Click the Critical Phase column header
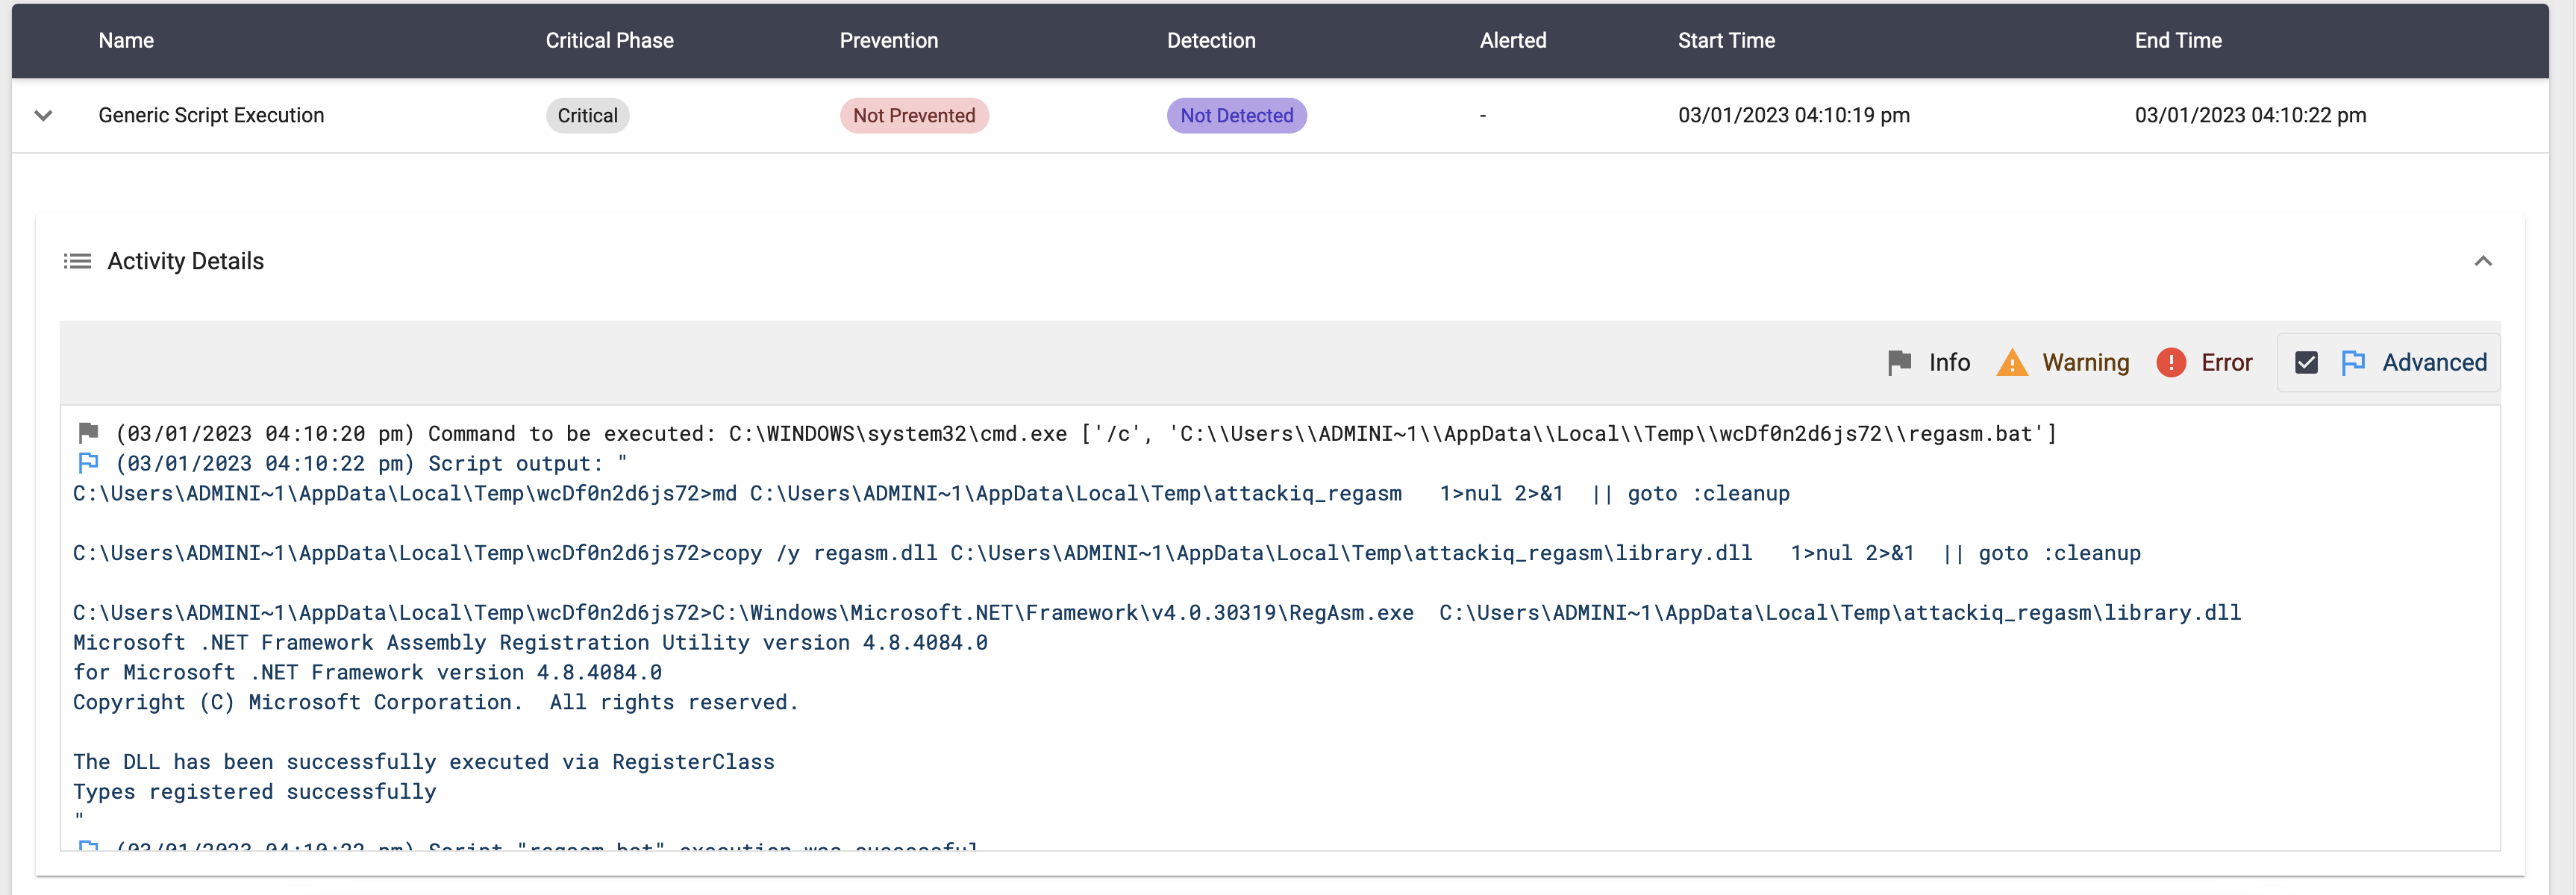The image size is (2576, 895). coord(609,41)
